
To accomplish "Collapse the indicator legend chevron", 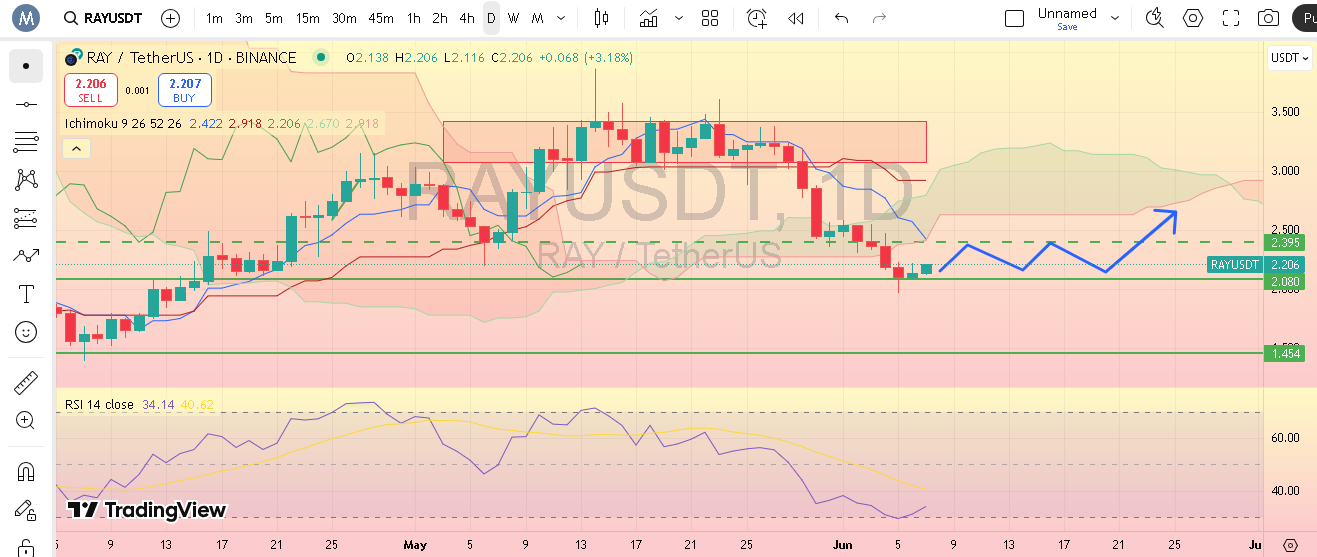I will [x=76, y=148].
